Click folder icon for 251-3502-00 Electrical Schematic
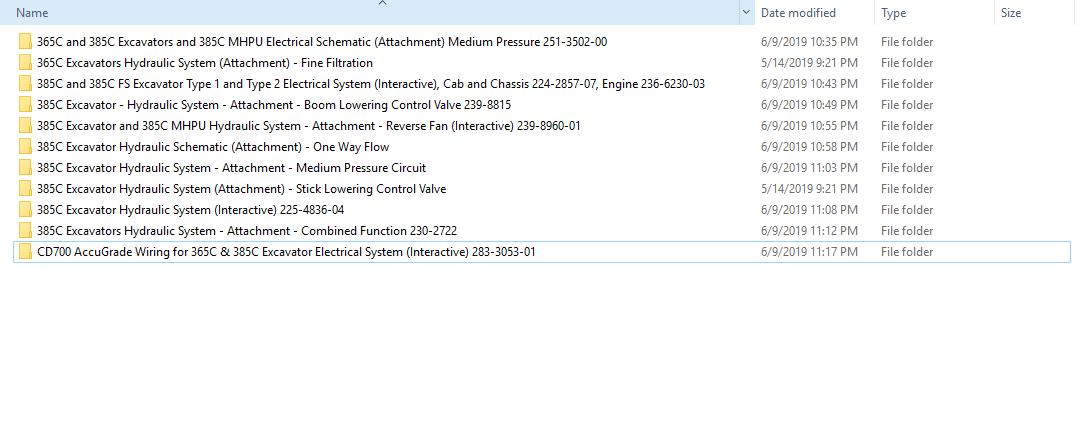The width and height of the screenshot is (1086, 444). [25, 42]
